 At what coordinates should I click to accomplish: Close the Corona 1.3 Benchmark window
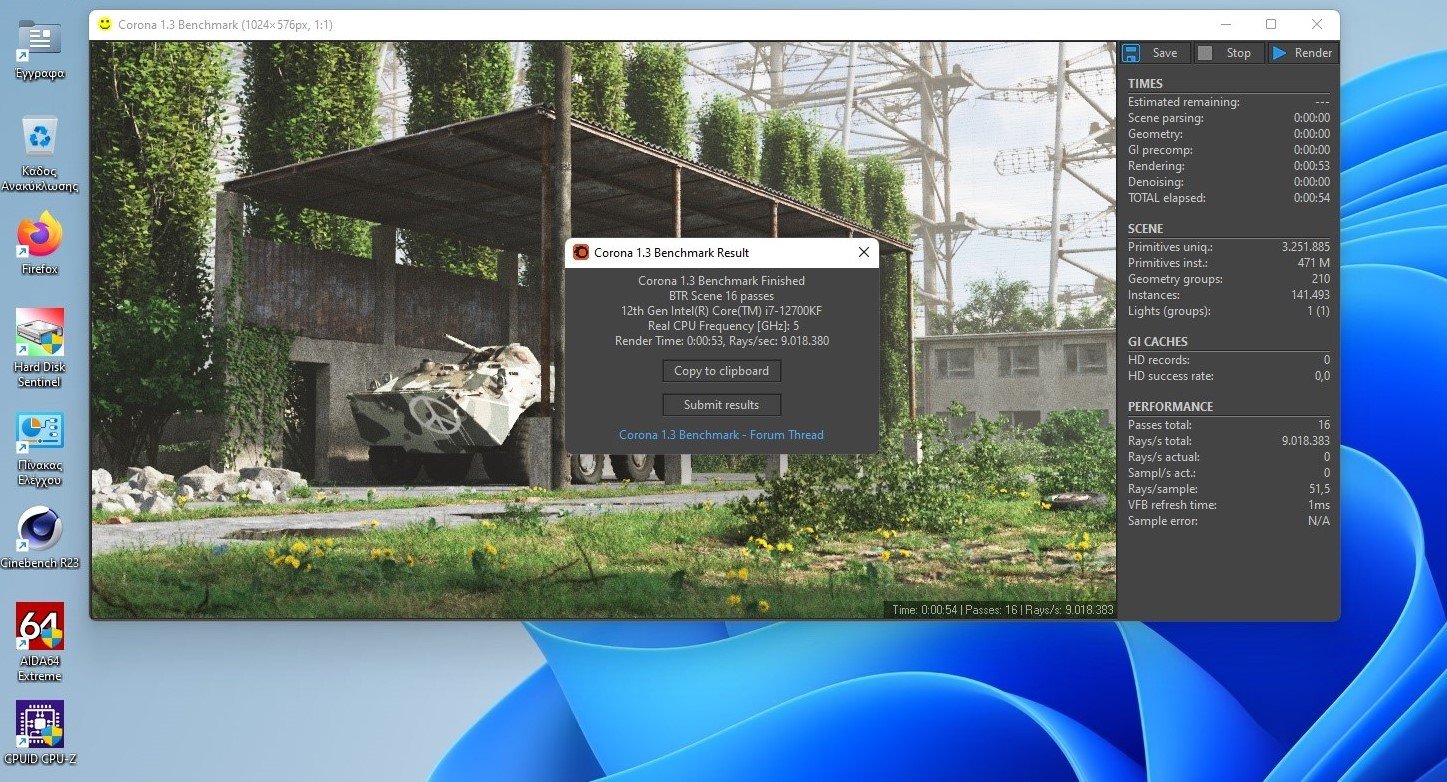[1317, 24]
